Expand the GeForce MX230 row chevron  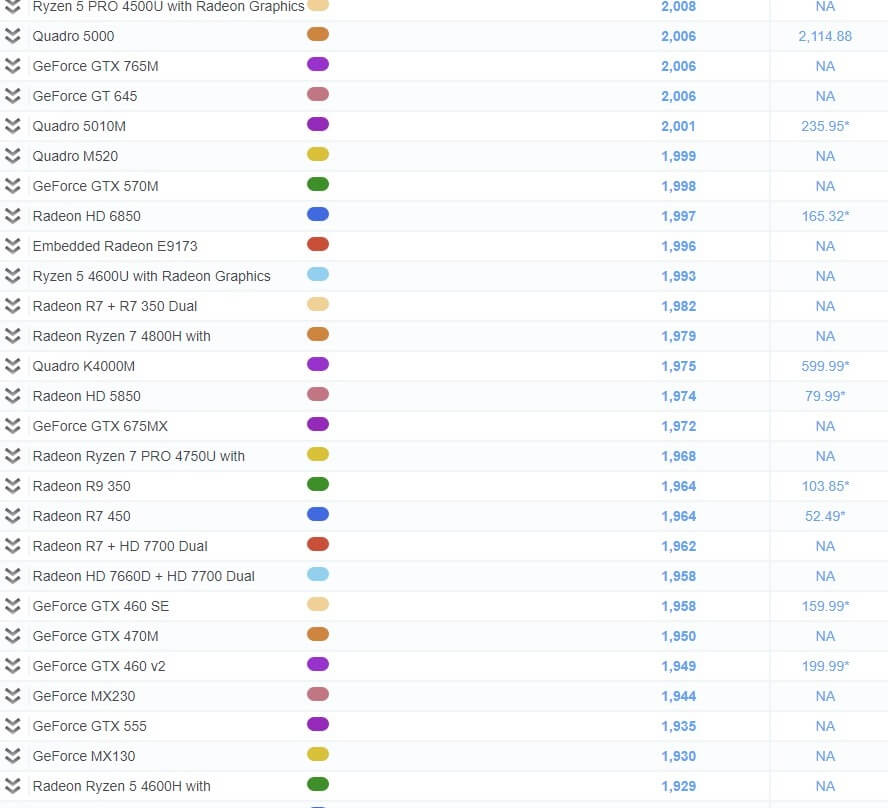[12, 696]
